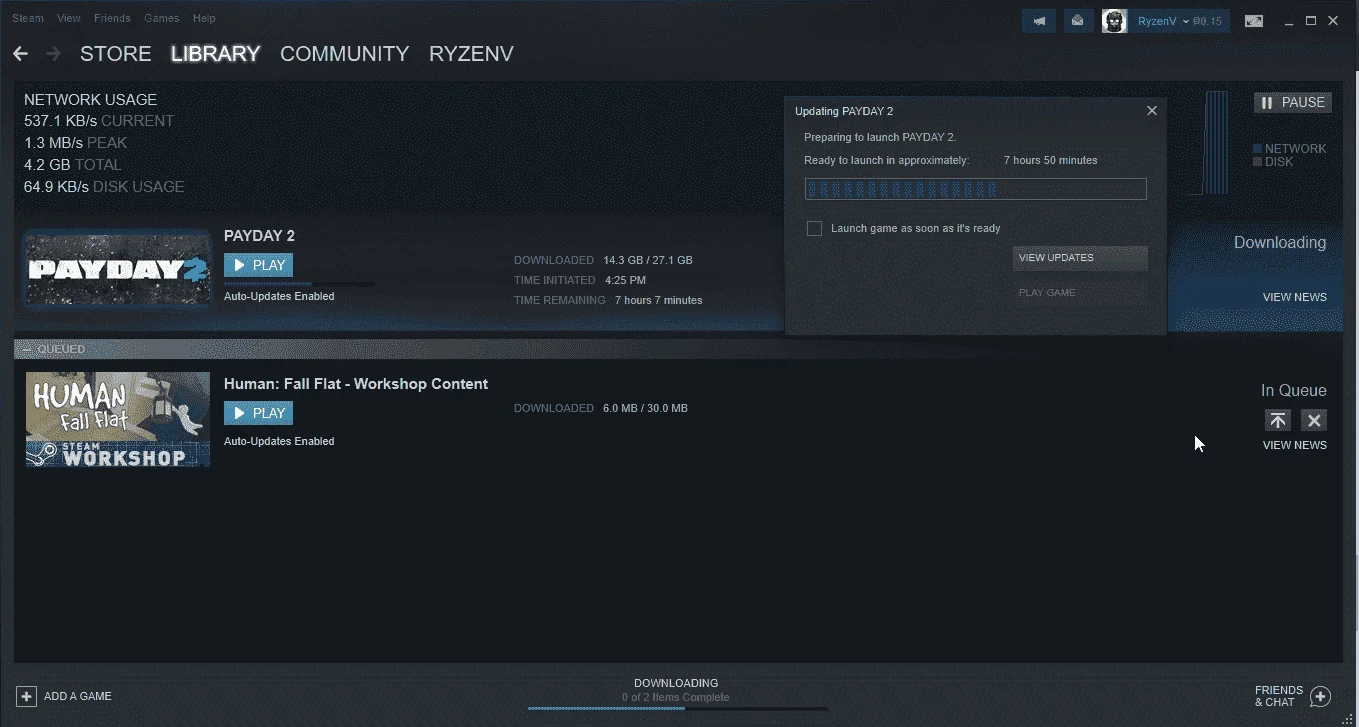Click the 64.9 KB/s disk usage value

[56, 187]
